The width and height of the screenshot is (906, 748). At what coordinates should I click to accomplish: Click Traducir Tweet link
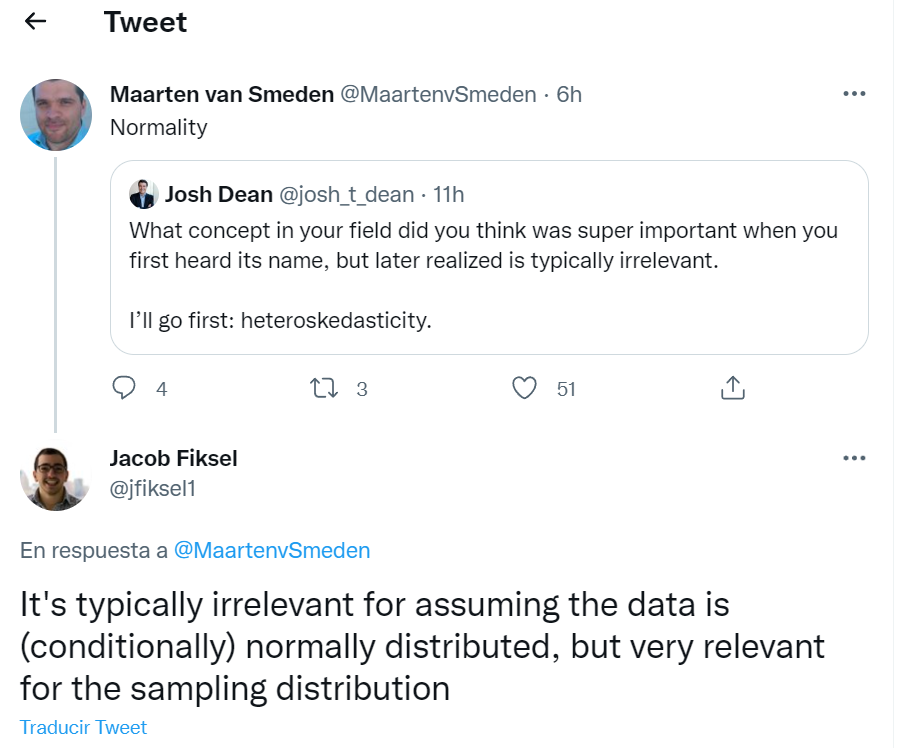[x=84, y=728]
